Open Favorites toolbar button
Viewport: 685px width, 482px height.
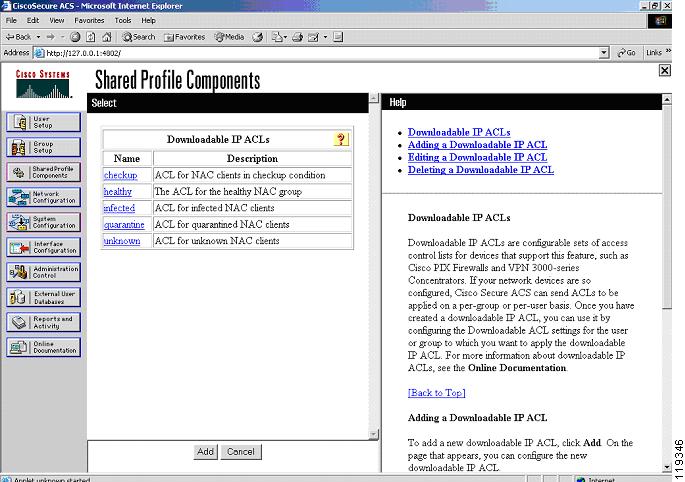click(x=184, y=37)
